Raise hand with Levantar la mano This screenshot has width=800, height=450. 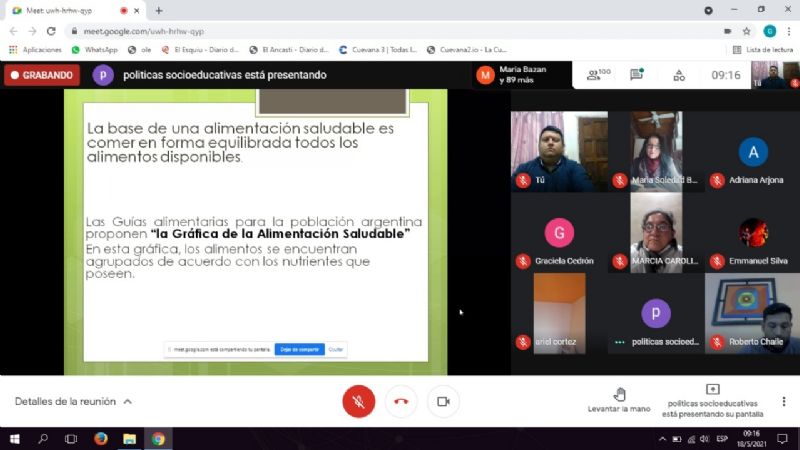(x=619, y=400)
